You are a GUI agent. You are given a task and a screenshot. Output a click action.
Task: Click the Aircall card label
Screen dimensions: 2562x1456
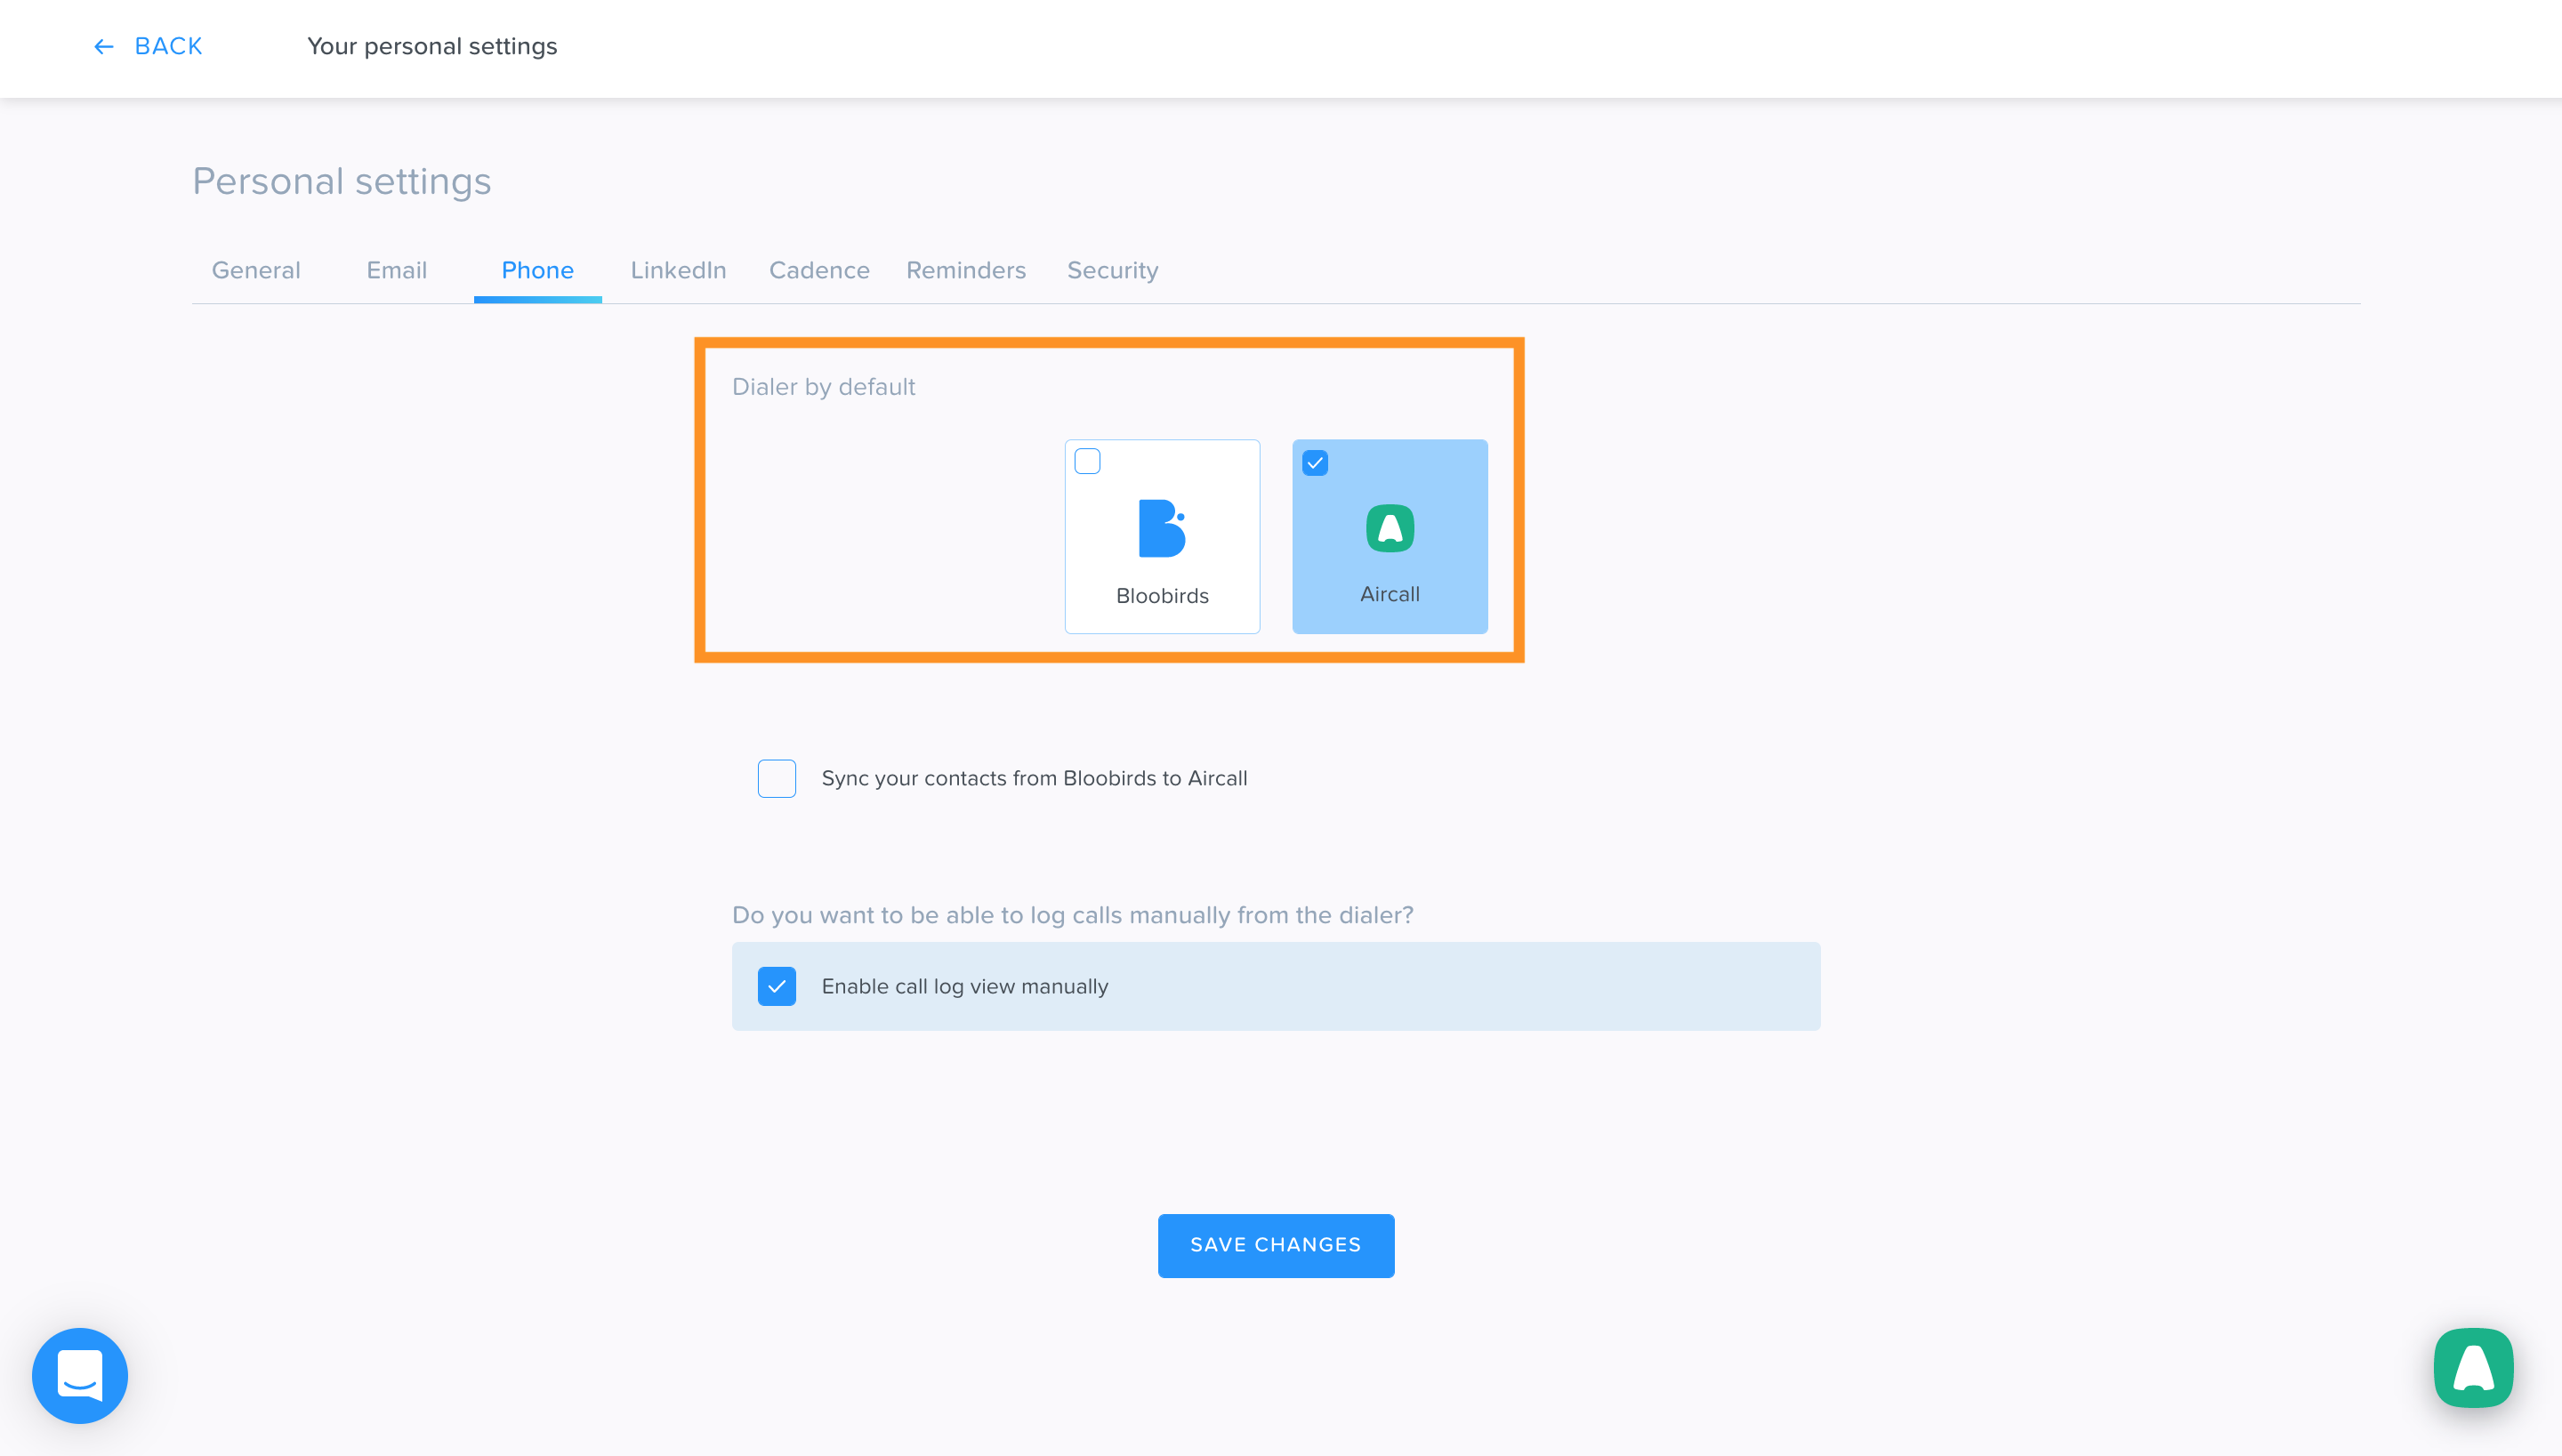click(x=1390, y=594)
